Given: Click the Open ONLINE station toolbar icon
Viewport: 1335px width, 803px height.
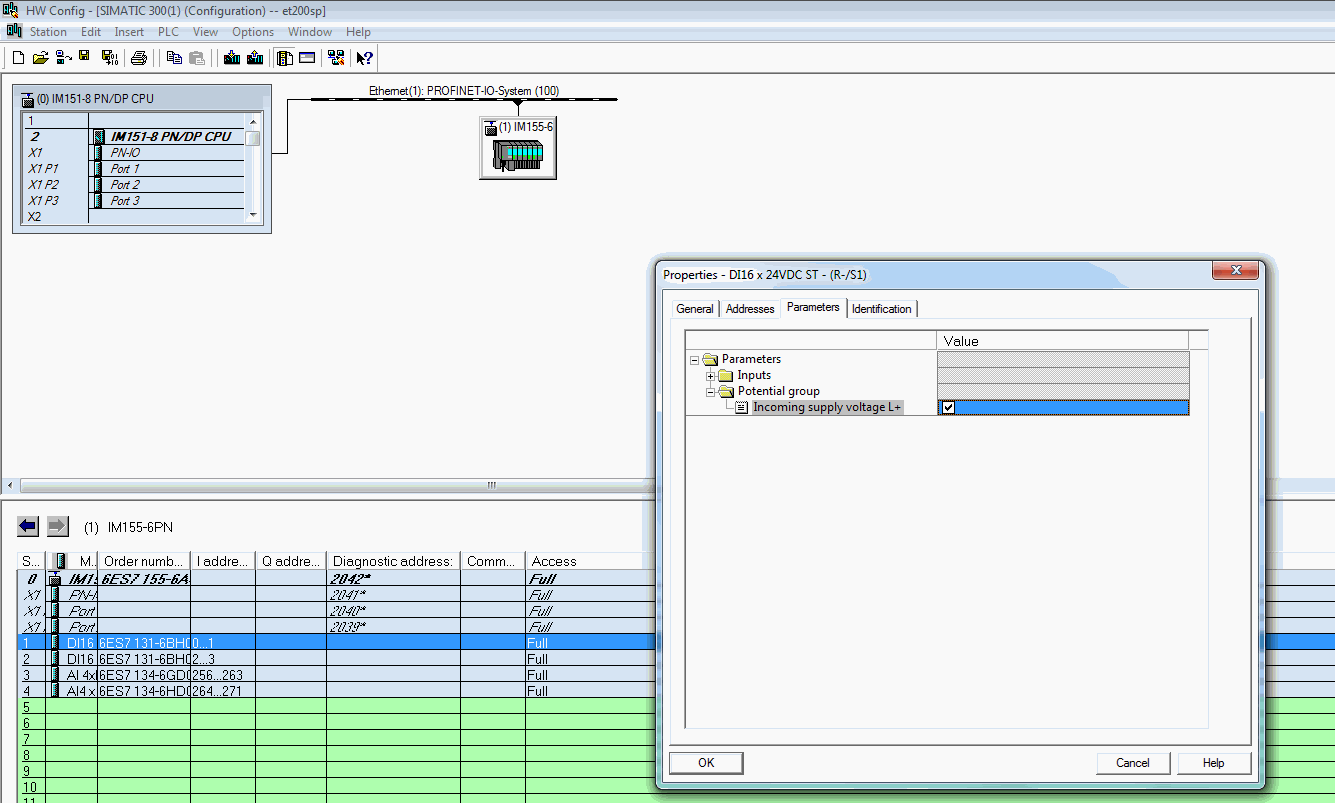Looking at the screenshot, I should click(x=63, y=58).
